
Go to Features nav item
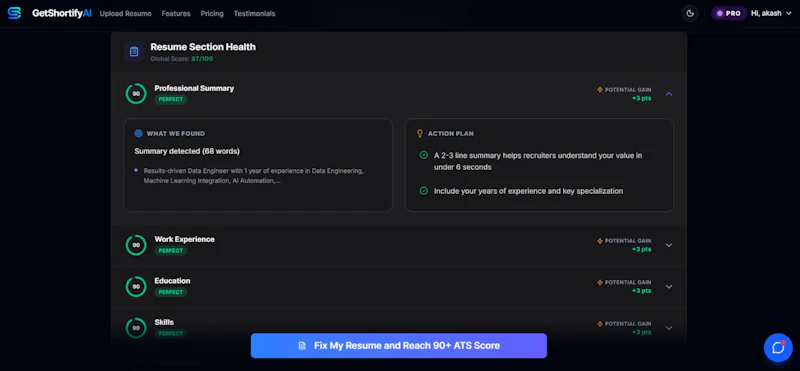(x=176, y=14)
